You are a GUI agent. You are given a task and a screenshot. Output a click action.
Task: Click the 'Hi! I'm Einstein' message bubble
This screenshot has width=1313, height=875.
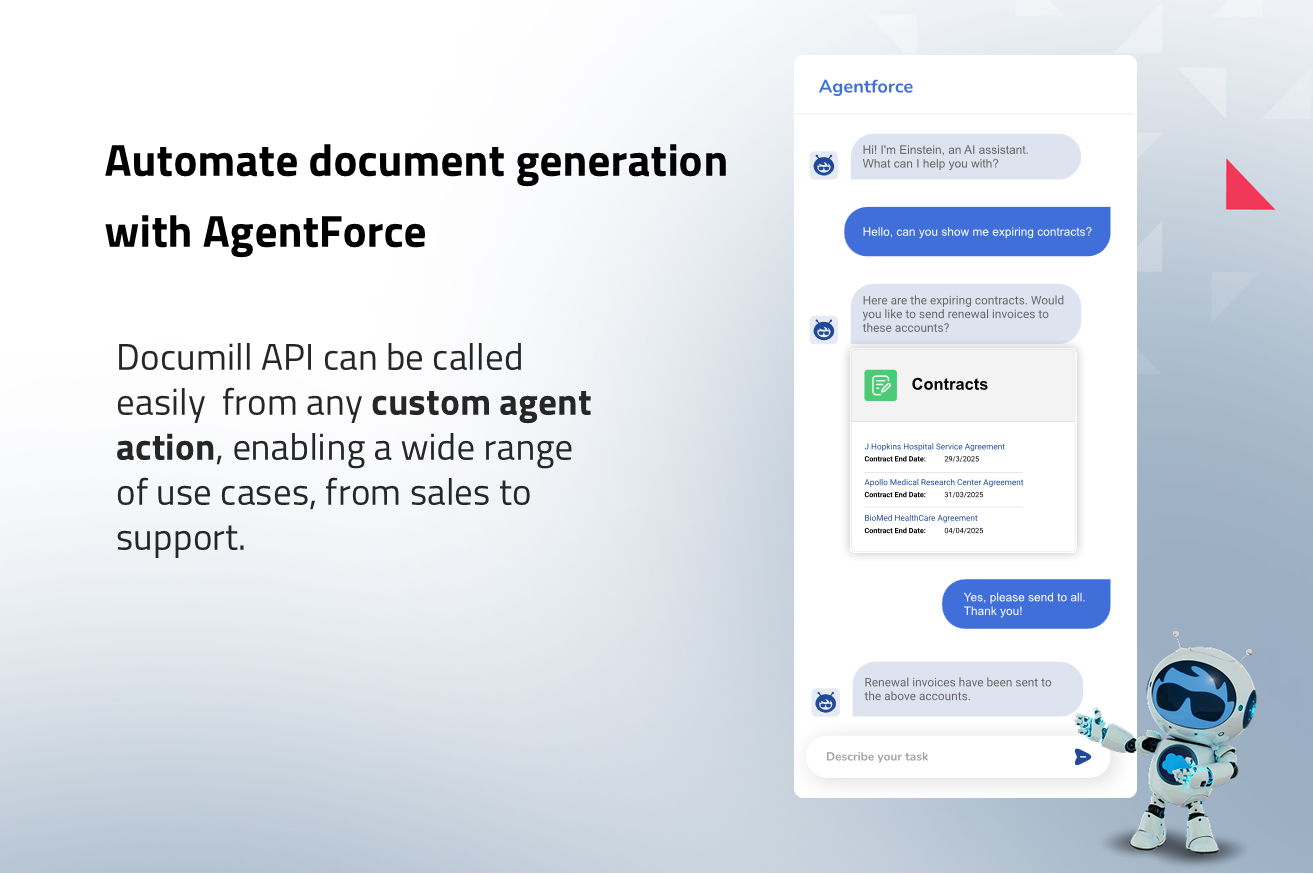click(x=966, y=157)
